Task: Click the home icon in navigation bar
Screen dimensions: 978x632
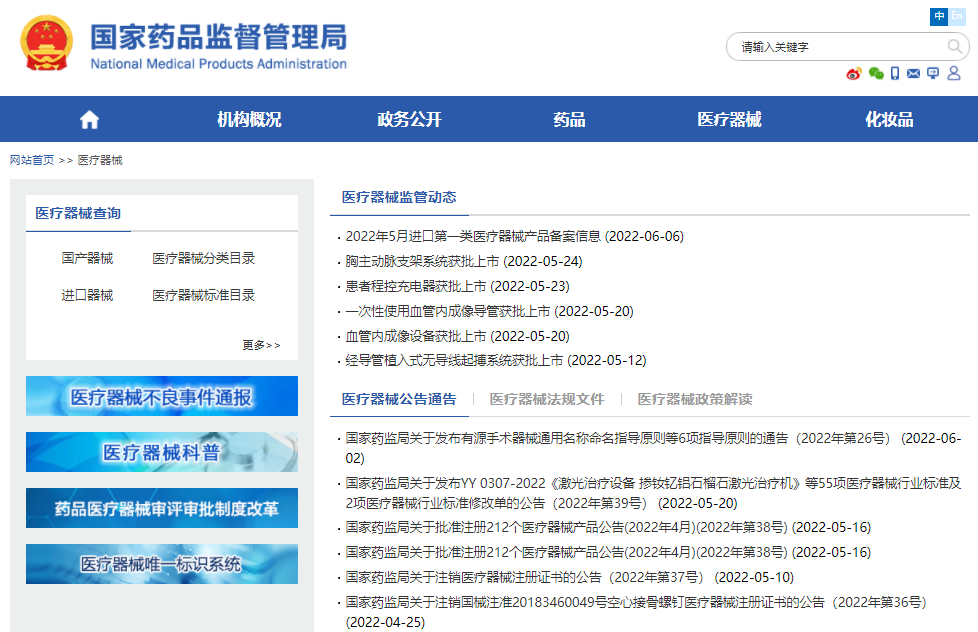Action: click(x=88, y=119)
